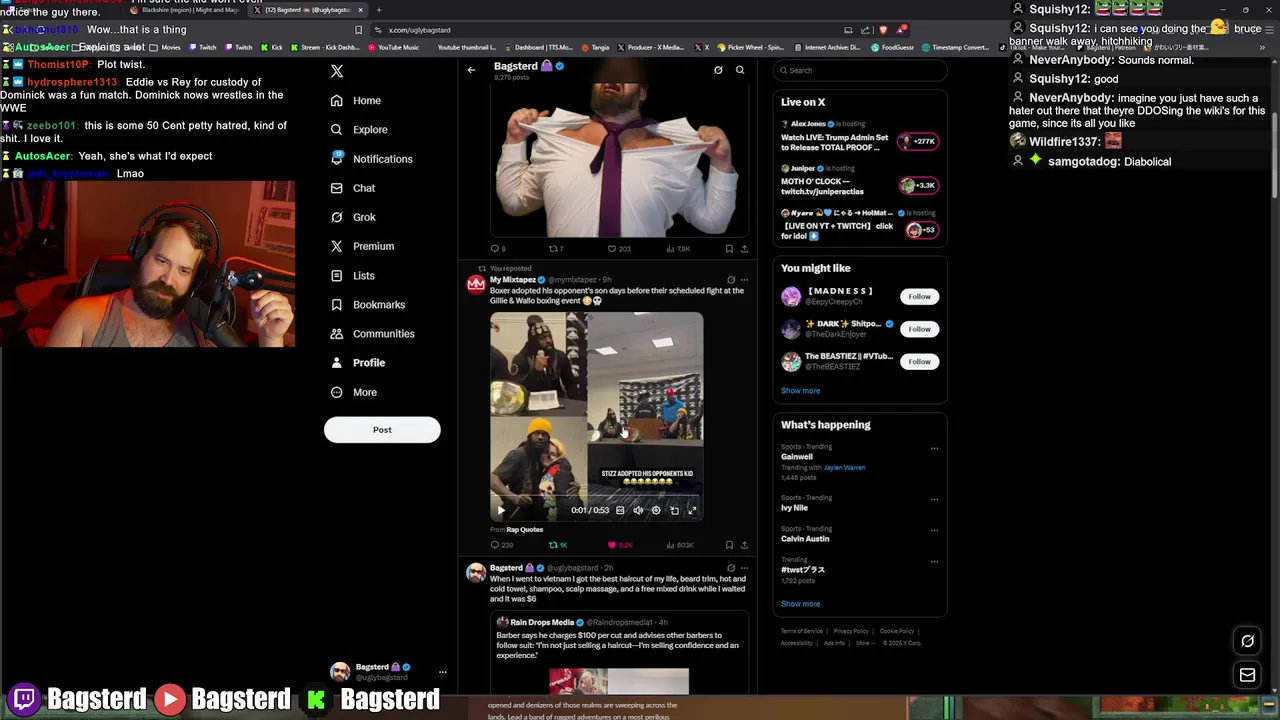Open the Grok floating button

1247,641
